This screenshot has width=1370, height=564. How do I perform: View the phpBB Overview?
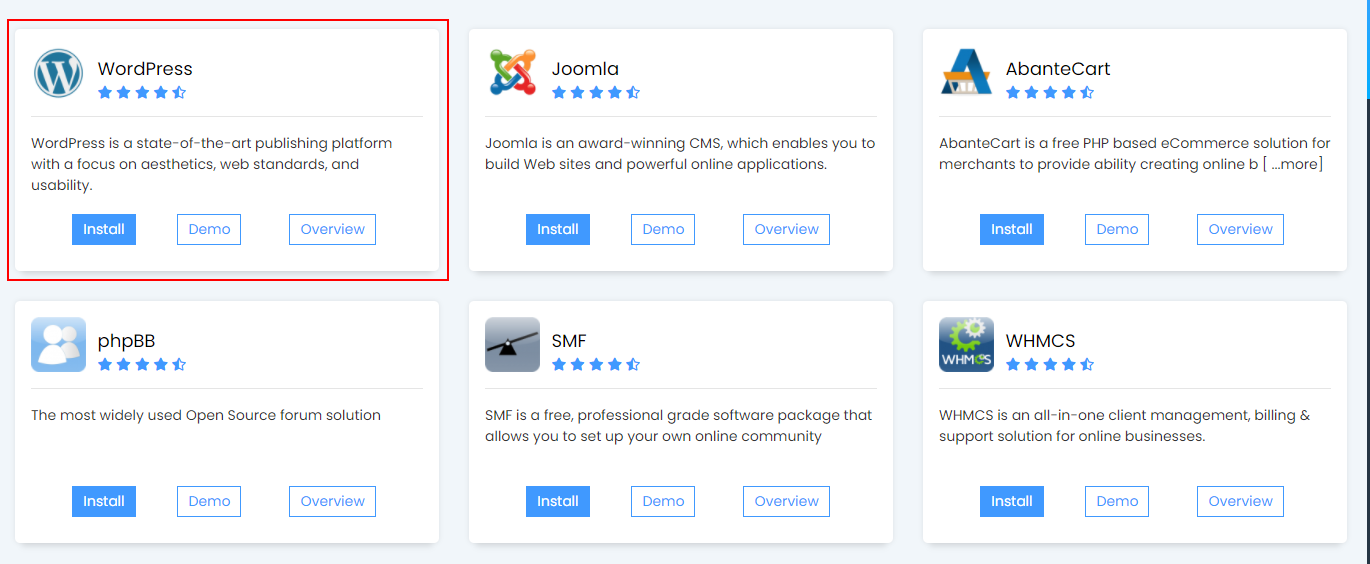[332, 501]
